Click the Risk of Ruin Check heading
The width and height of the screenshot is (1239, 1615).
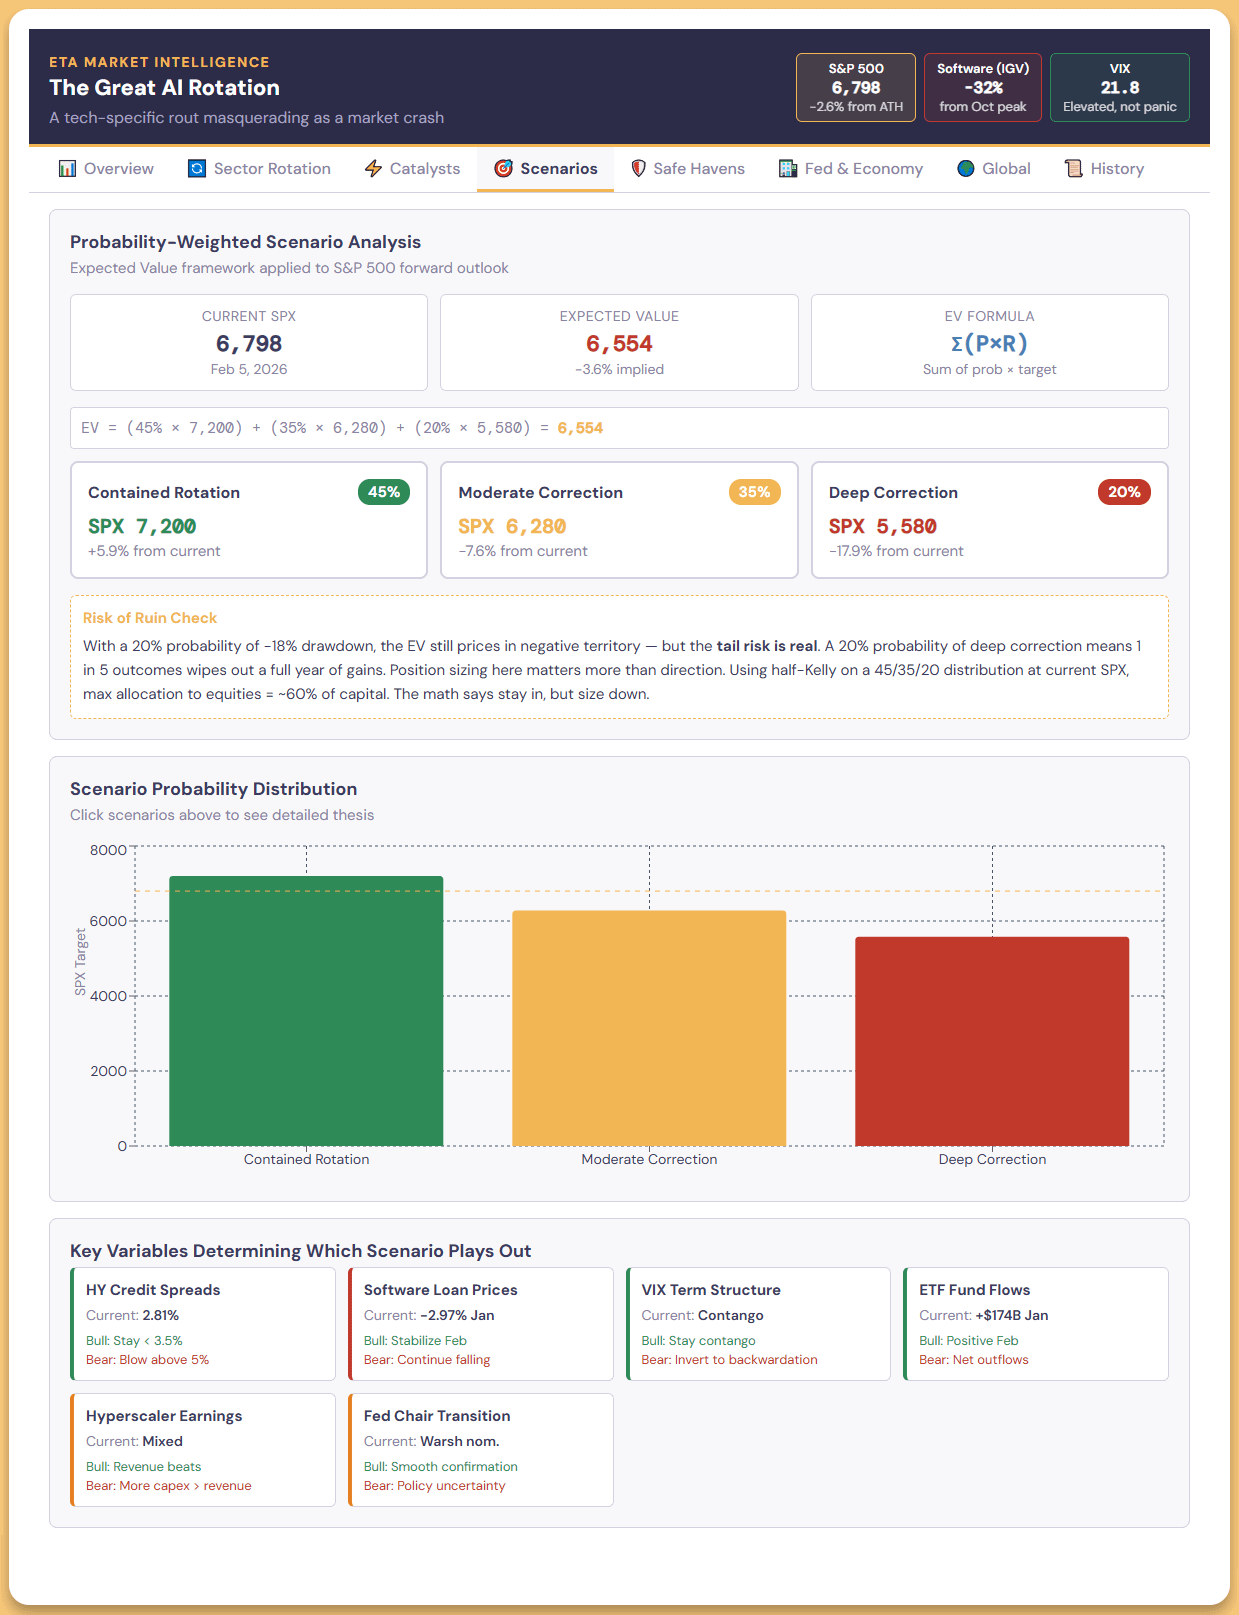coord(150,618)
